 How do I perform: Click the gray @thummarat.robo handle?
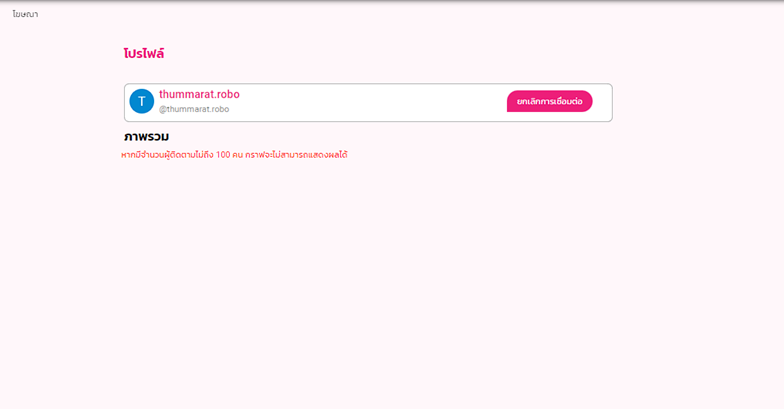(194, 109)
